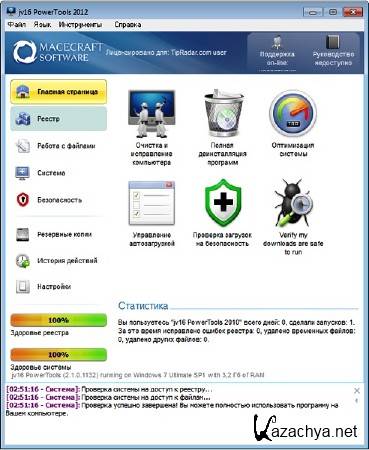
Task: Click the jv16 PowerTools title bar icon
Action: pos(11,12)
